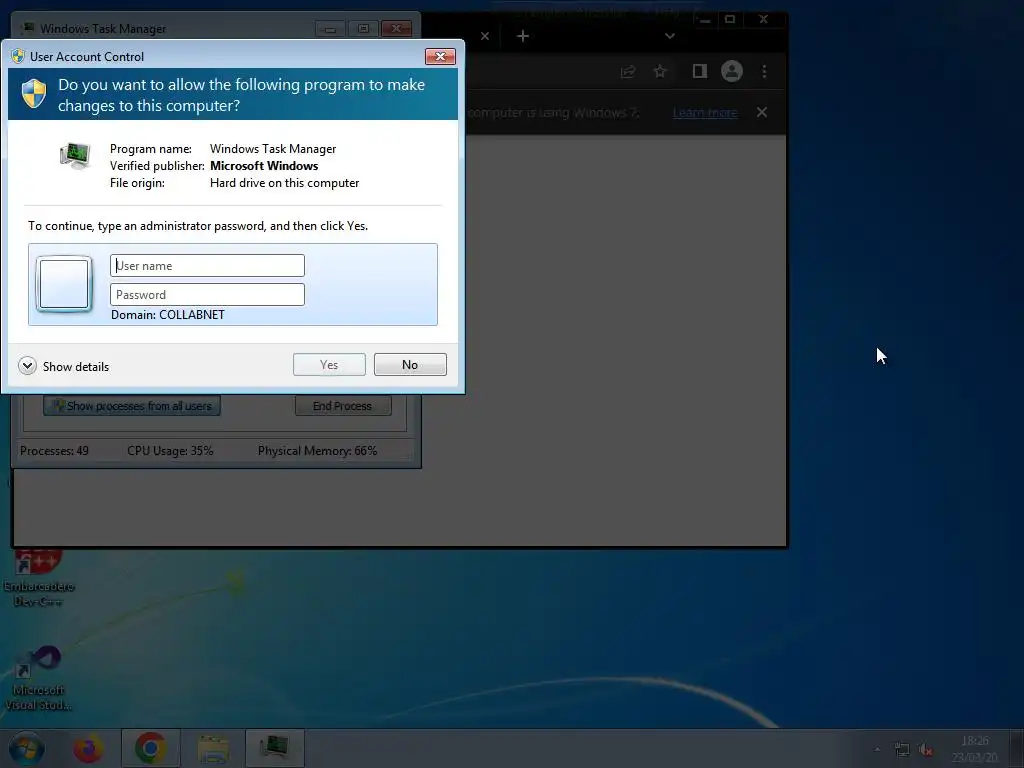The image size is (1024, 768).
Task: Click Show processes from all users button
Action: [132, 406]
